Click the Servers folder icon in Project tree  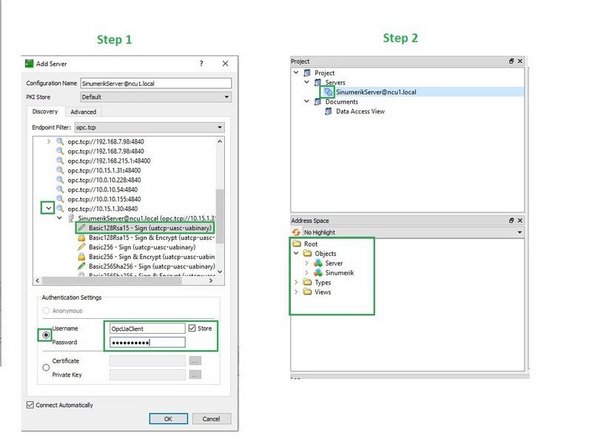[318, 82]
